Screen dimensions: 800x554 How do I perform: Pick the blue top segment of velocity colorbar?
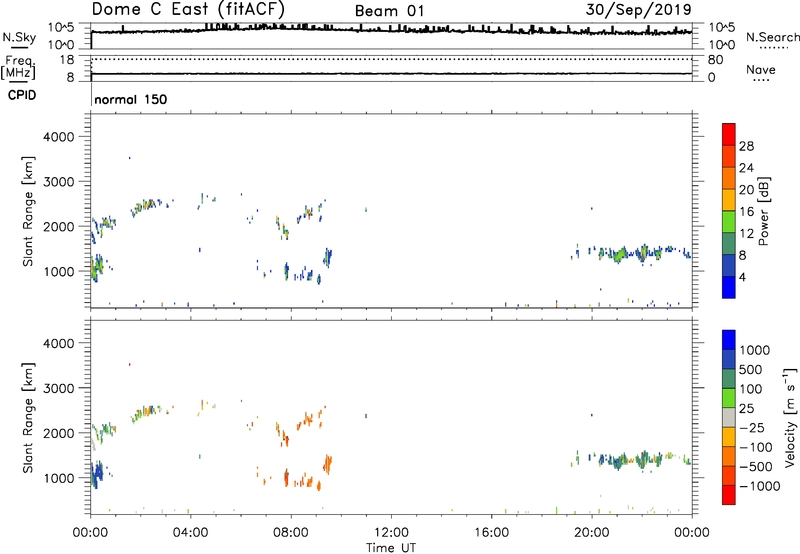(x=729, y=340)
